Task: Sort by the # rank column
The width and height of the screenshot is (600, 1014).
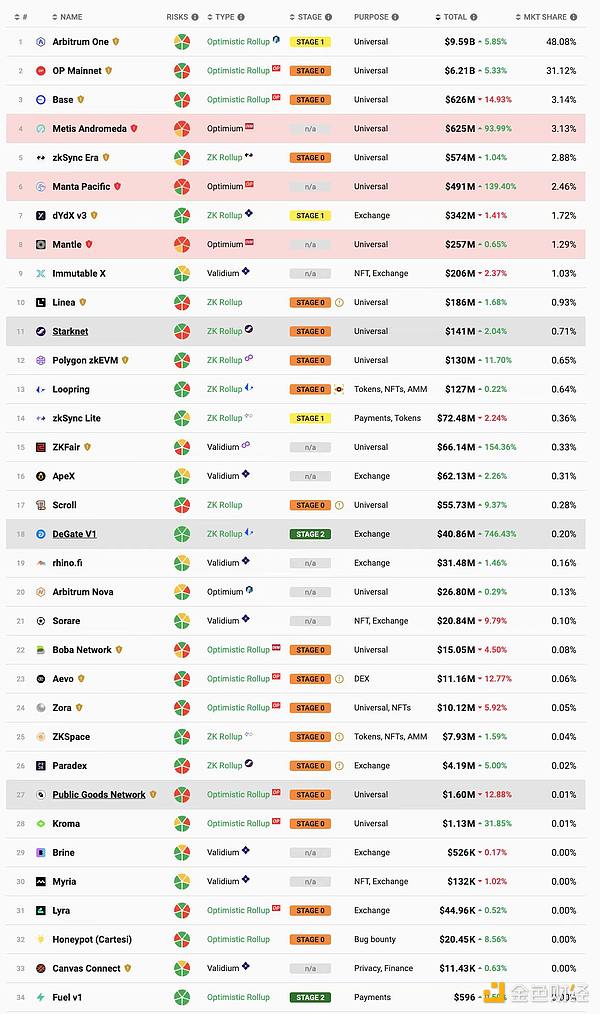Action: (x=23, y=17)
